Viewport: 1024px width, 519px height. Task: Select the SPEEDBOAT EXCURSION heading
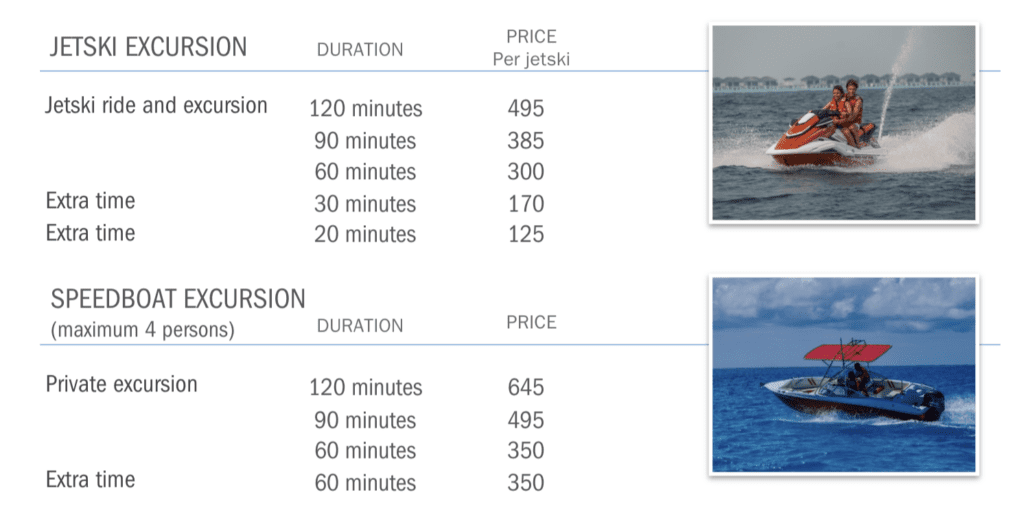(x=178, y=299)
